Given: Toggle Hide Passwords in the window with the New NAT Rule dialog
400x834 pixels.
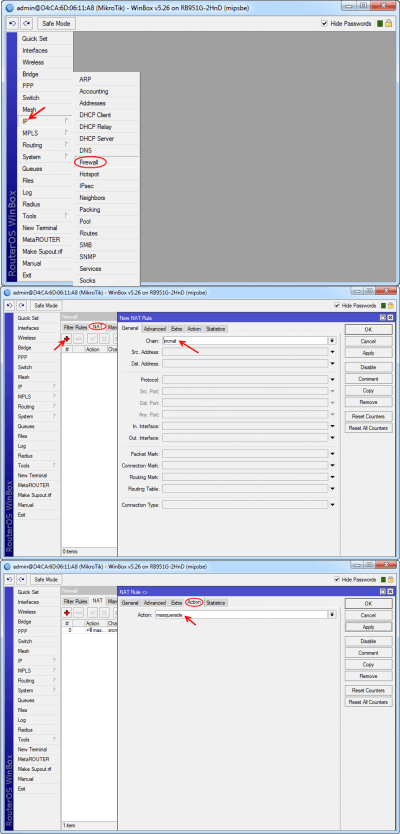Looking at the screenshot, I should 337,306.
